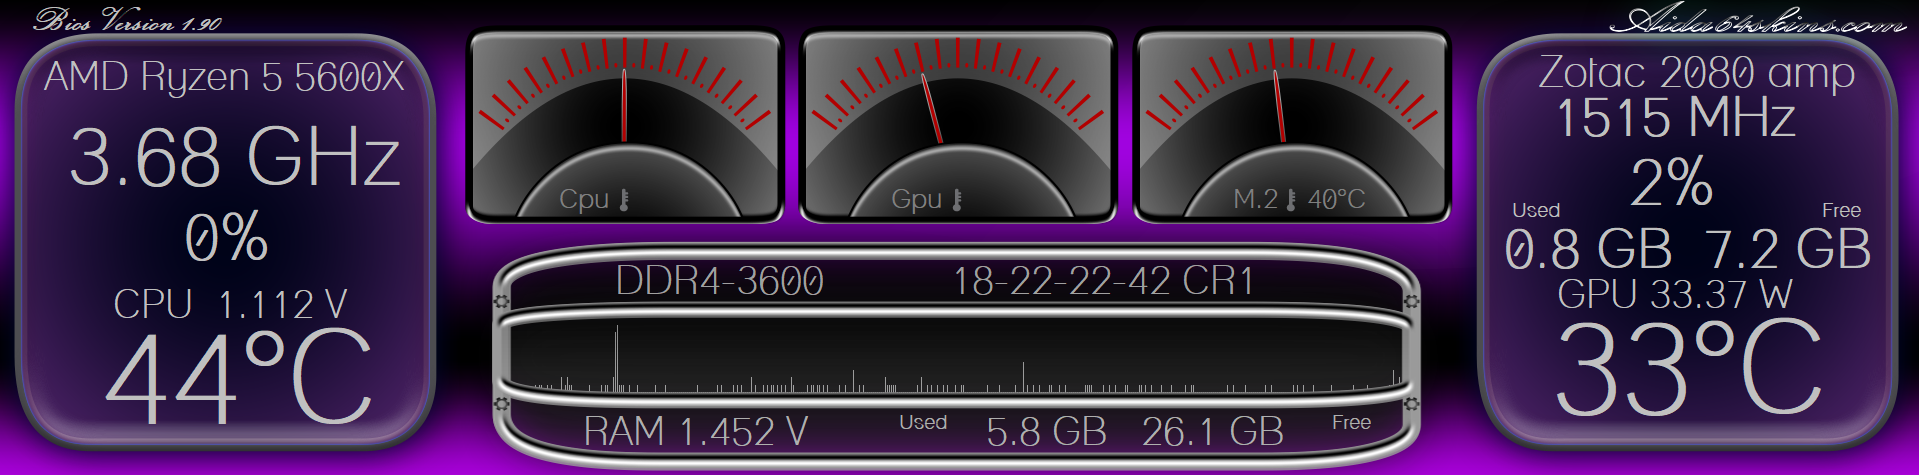Select the Zotac 2080 amp title
Viewport: 1919px width, 475px height.
click(x=1696, y=72)
